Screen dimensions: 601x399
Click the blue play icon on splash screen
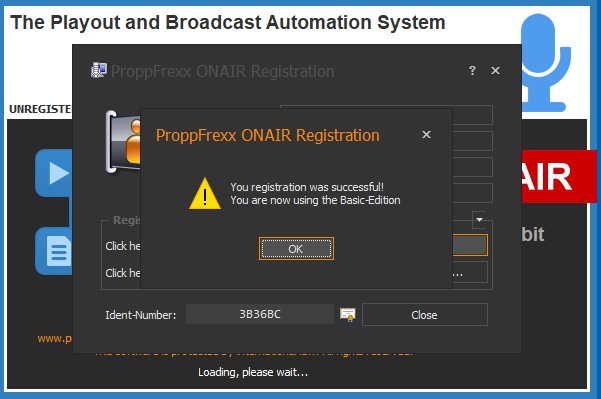(54, 173)
